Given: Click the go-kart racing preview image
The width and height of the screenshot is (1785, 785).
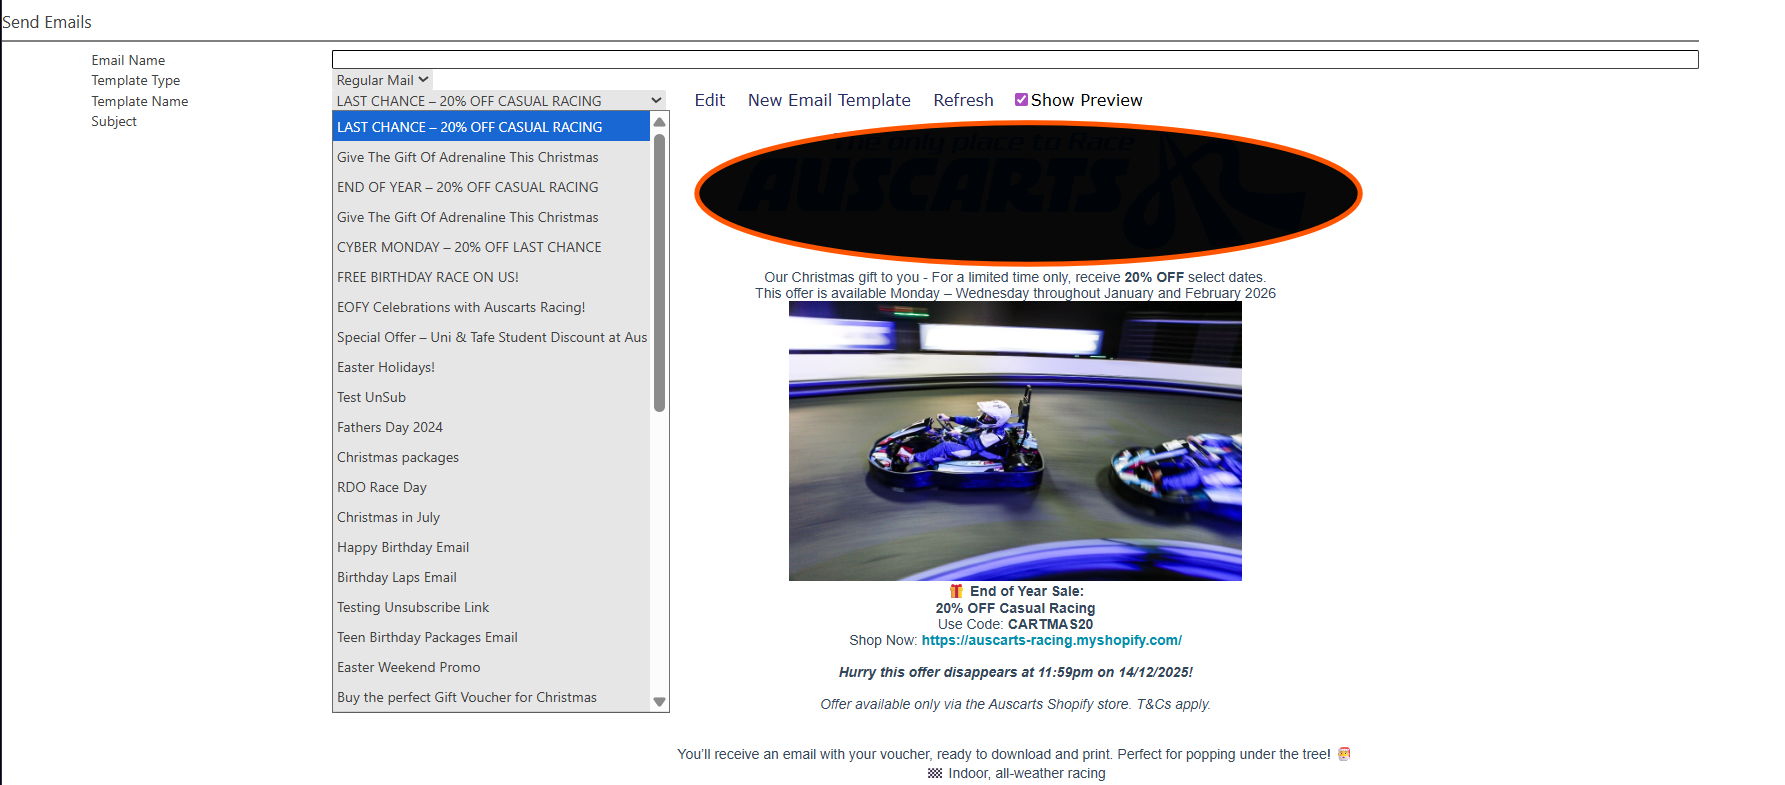Looking at the screenshot, I should coord(1014,441).
